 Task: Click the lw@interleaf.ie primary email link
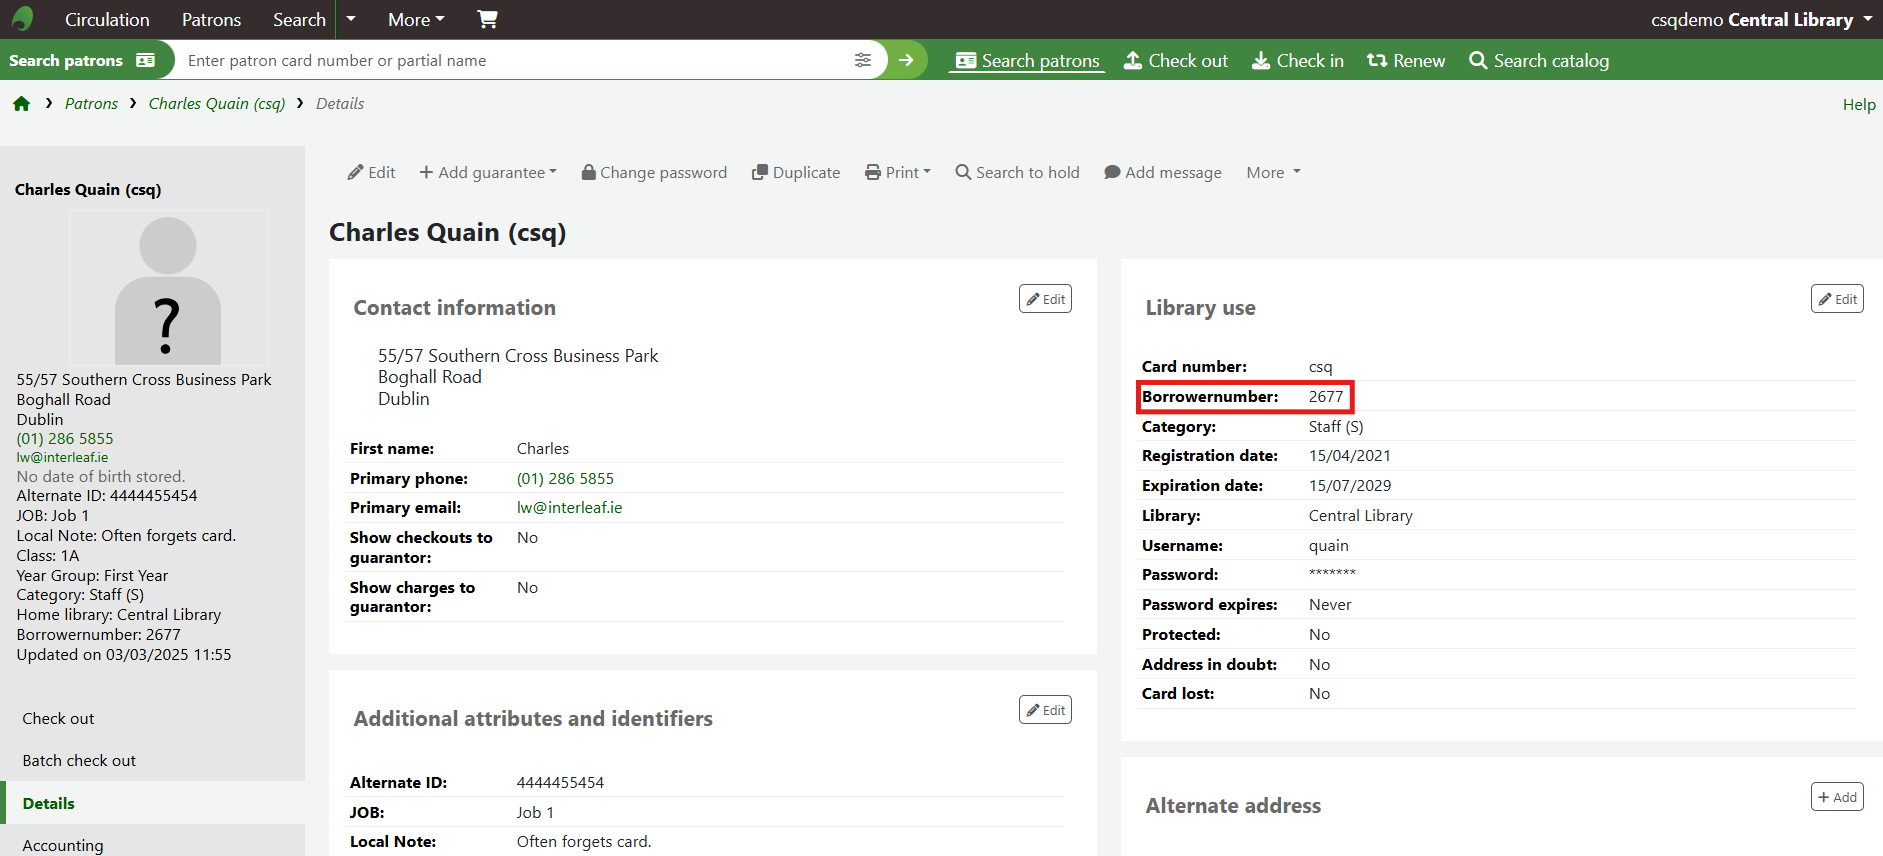pos(569,508)
